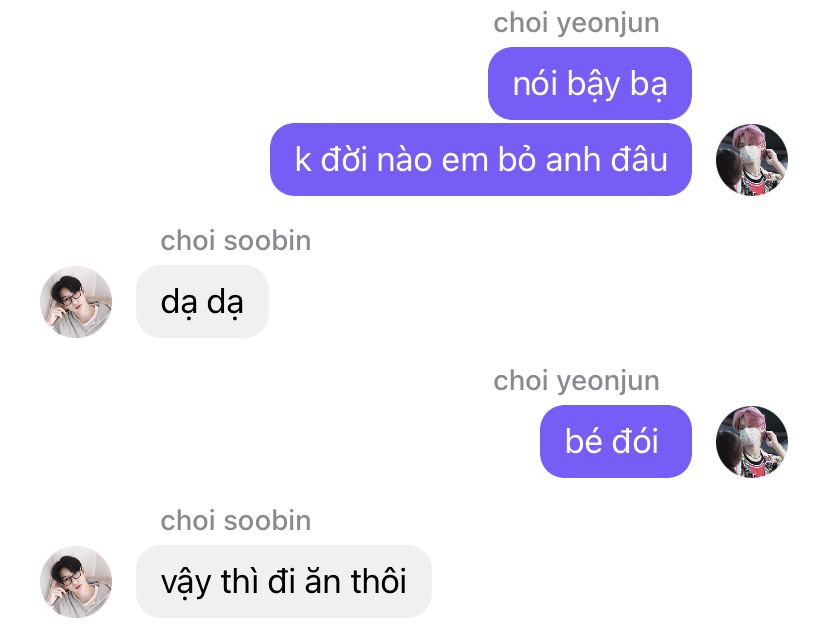
Task: Click 'choi soobin' name above 'vậy thì đi ăn thôi'
Action: click(236, 520)
